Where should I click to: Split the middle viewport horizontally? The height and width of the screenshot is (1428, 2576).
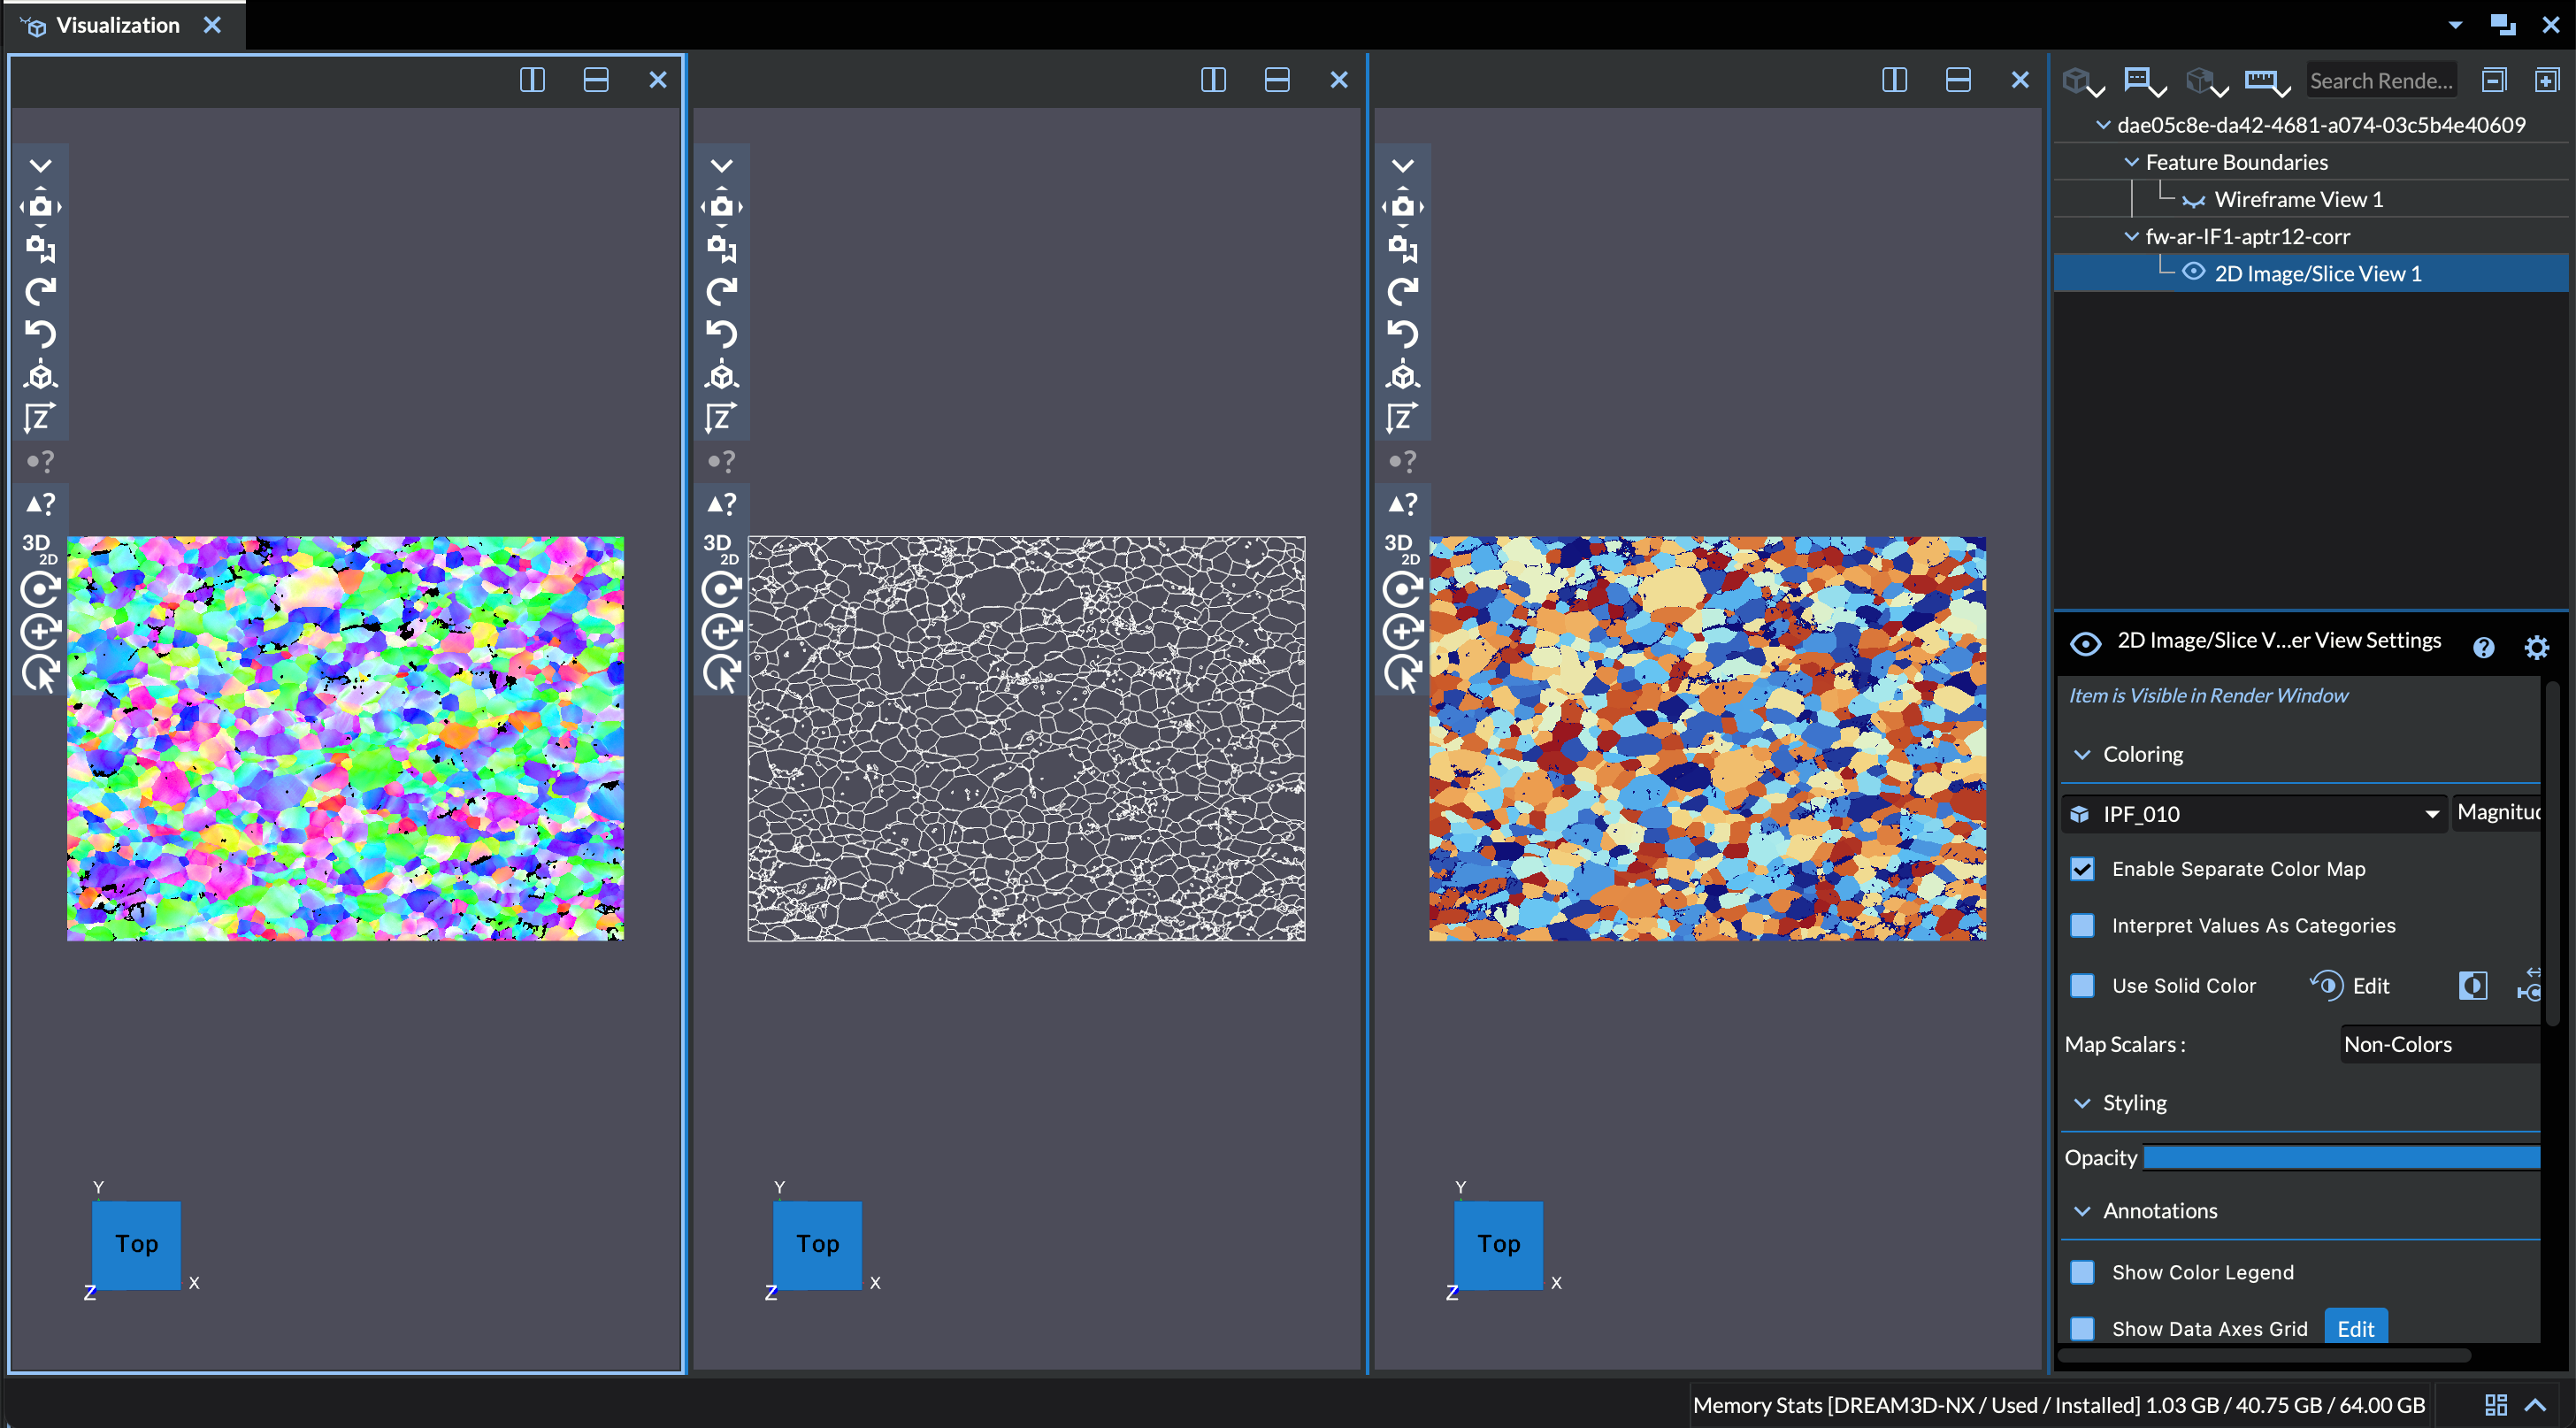pos(1277,80)
